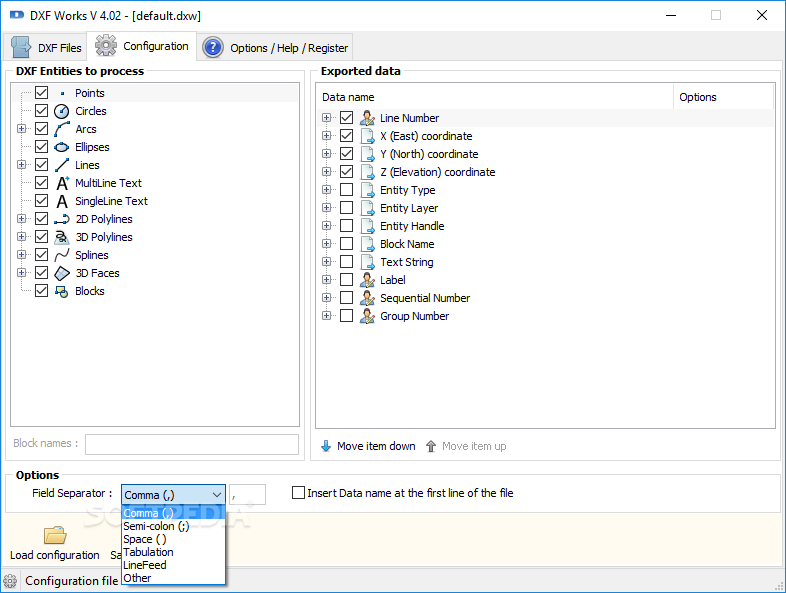The width and height of the screenshot is (786, 593).
Task: Select the Configuration tab
Action: pos(142,46)
